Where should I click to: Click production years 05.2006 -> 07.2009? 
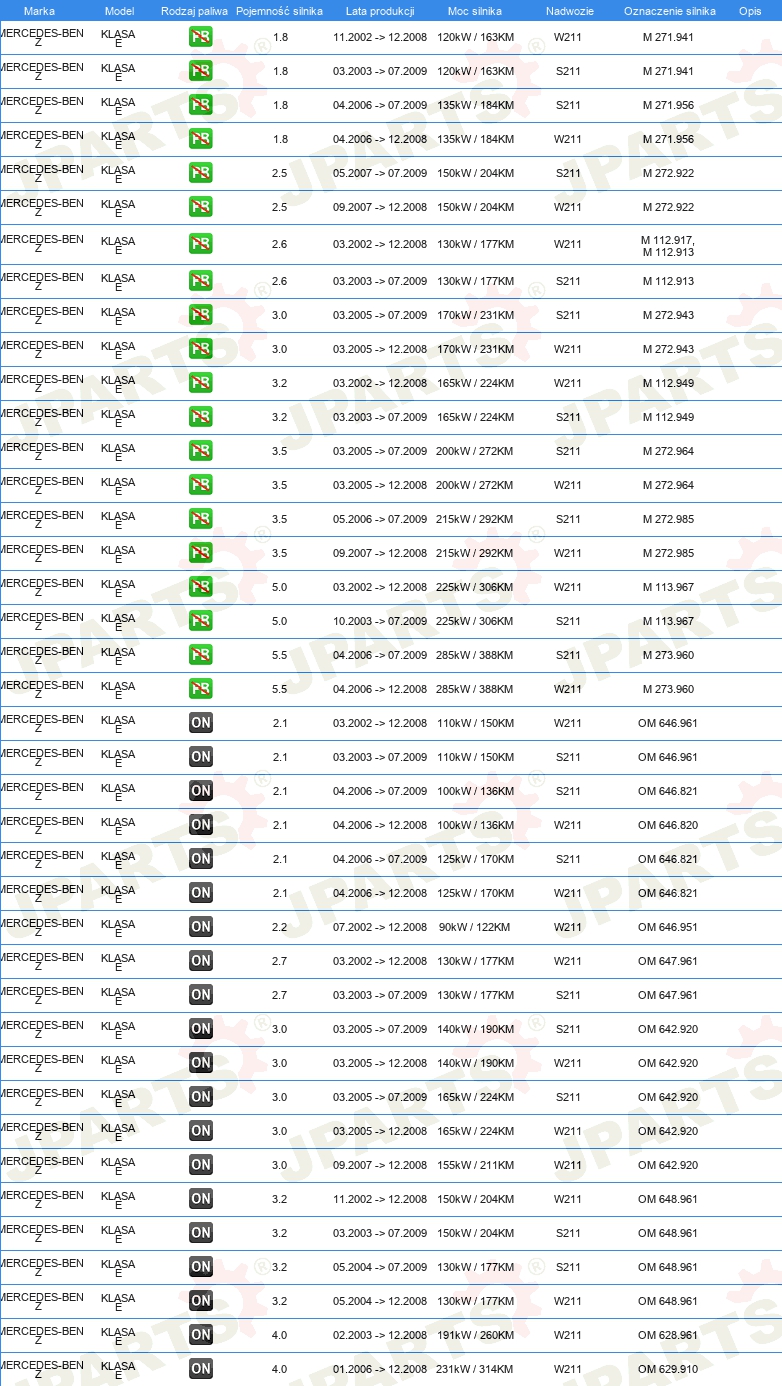coord(380,520)
